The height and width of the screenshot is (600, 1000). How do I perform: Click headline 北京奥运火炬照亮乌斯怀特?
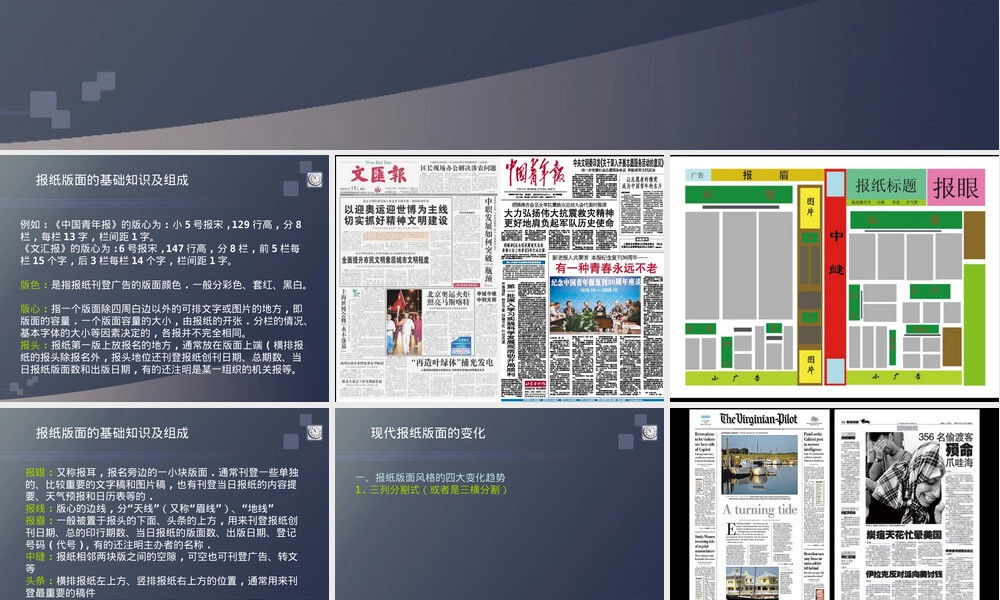(x=448, y=298)
